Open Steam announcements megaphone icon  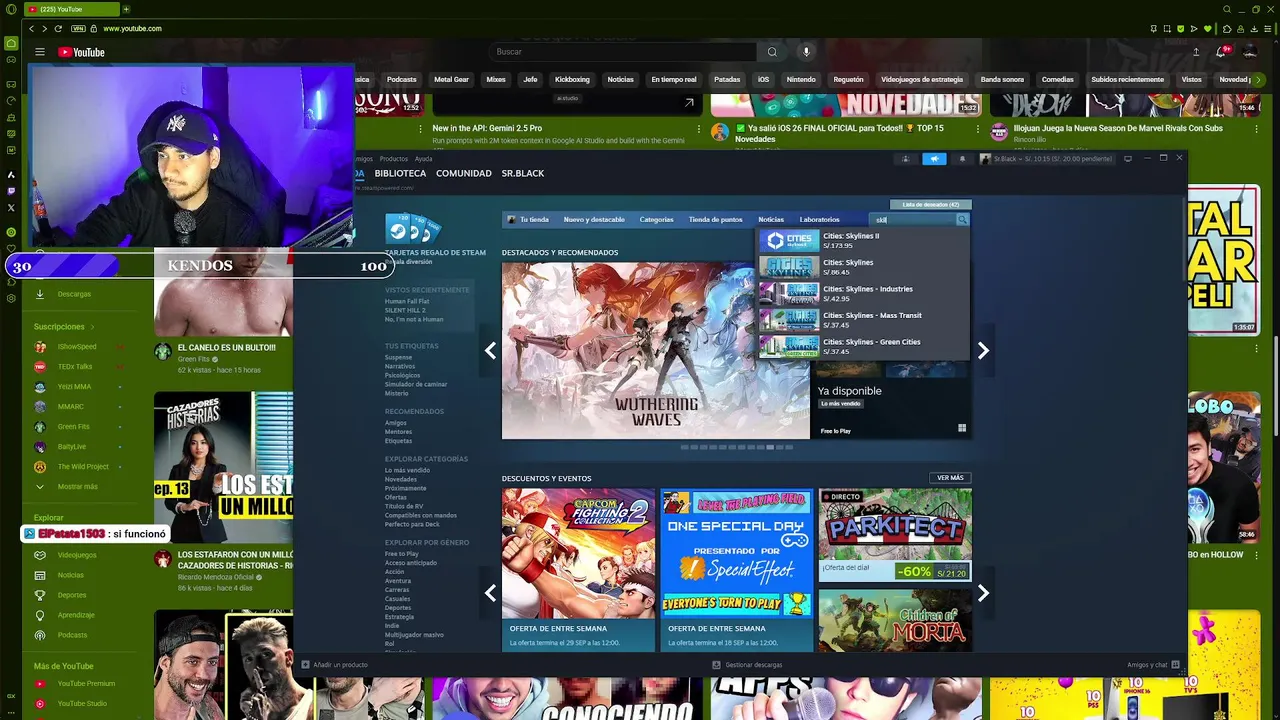(934, 159)
